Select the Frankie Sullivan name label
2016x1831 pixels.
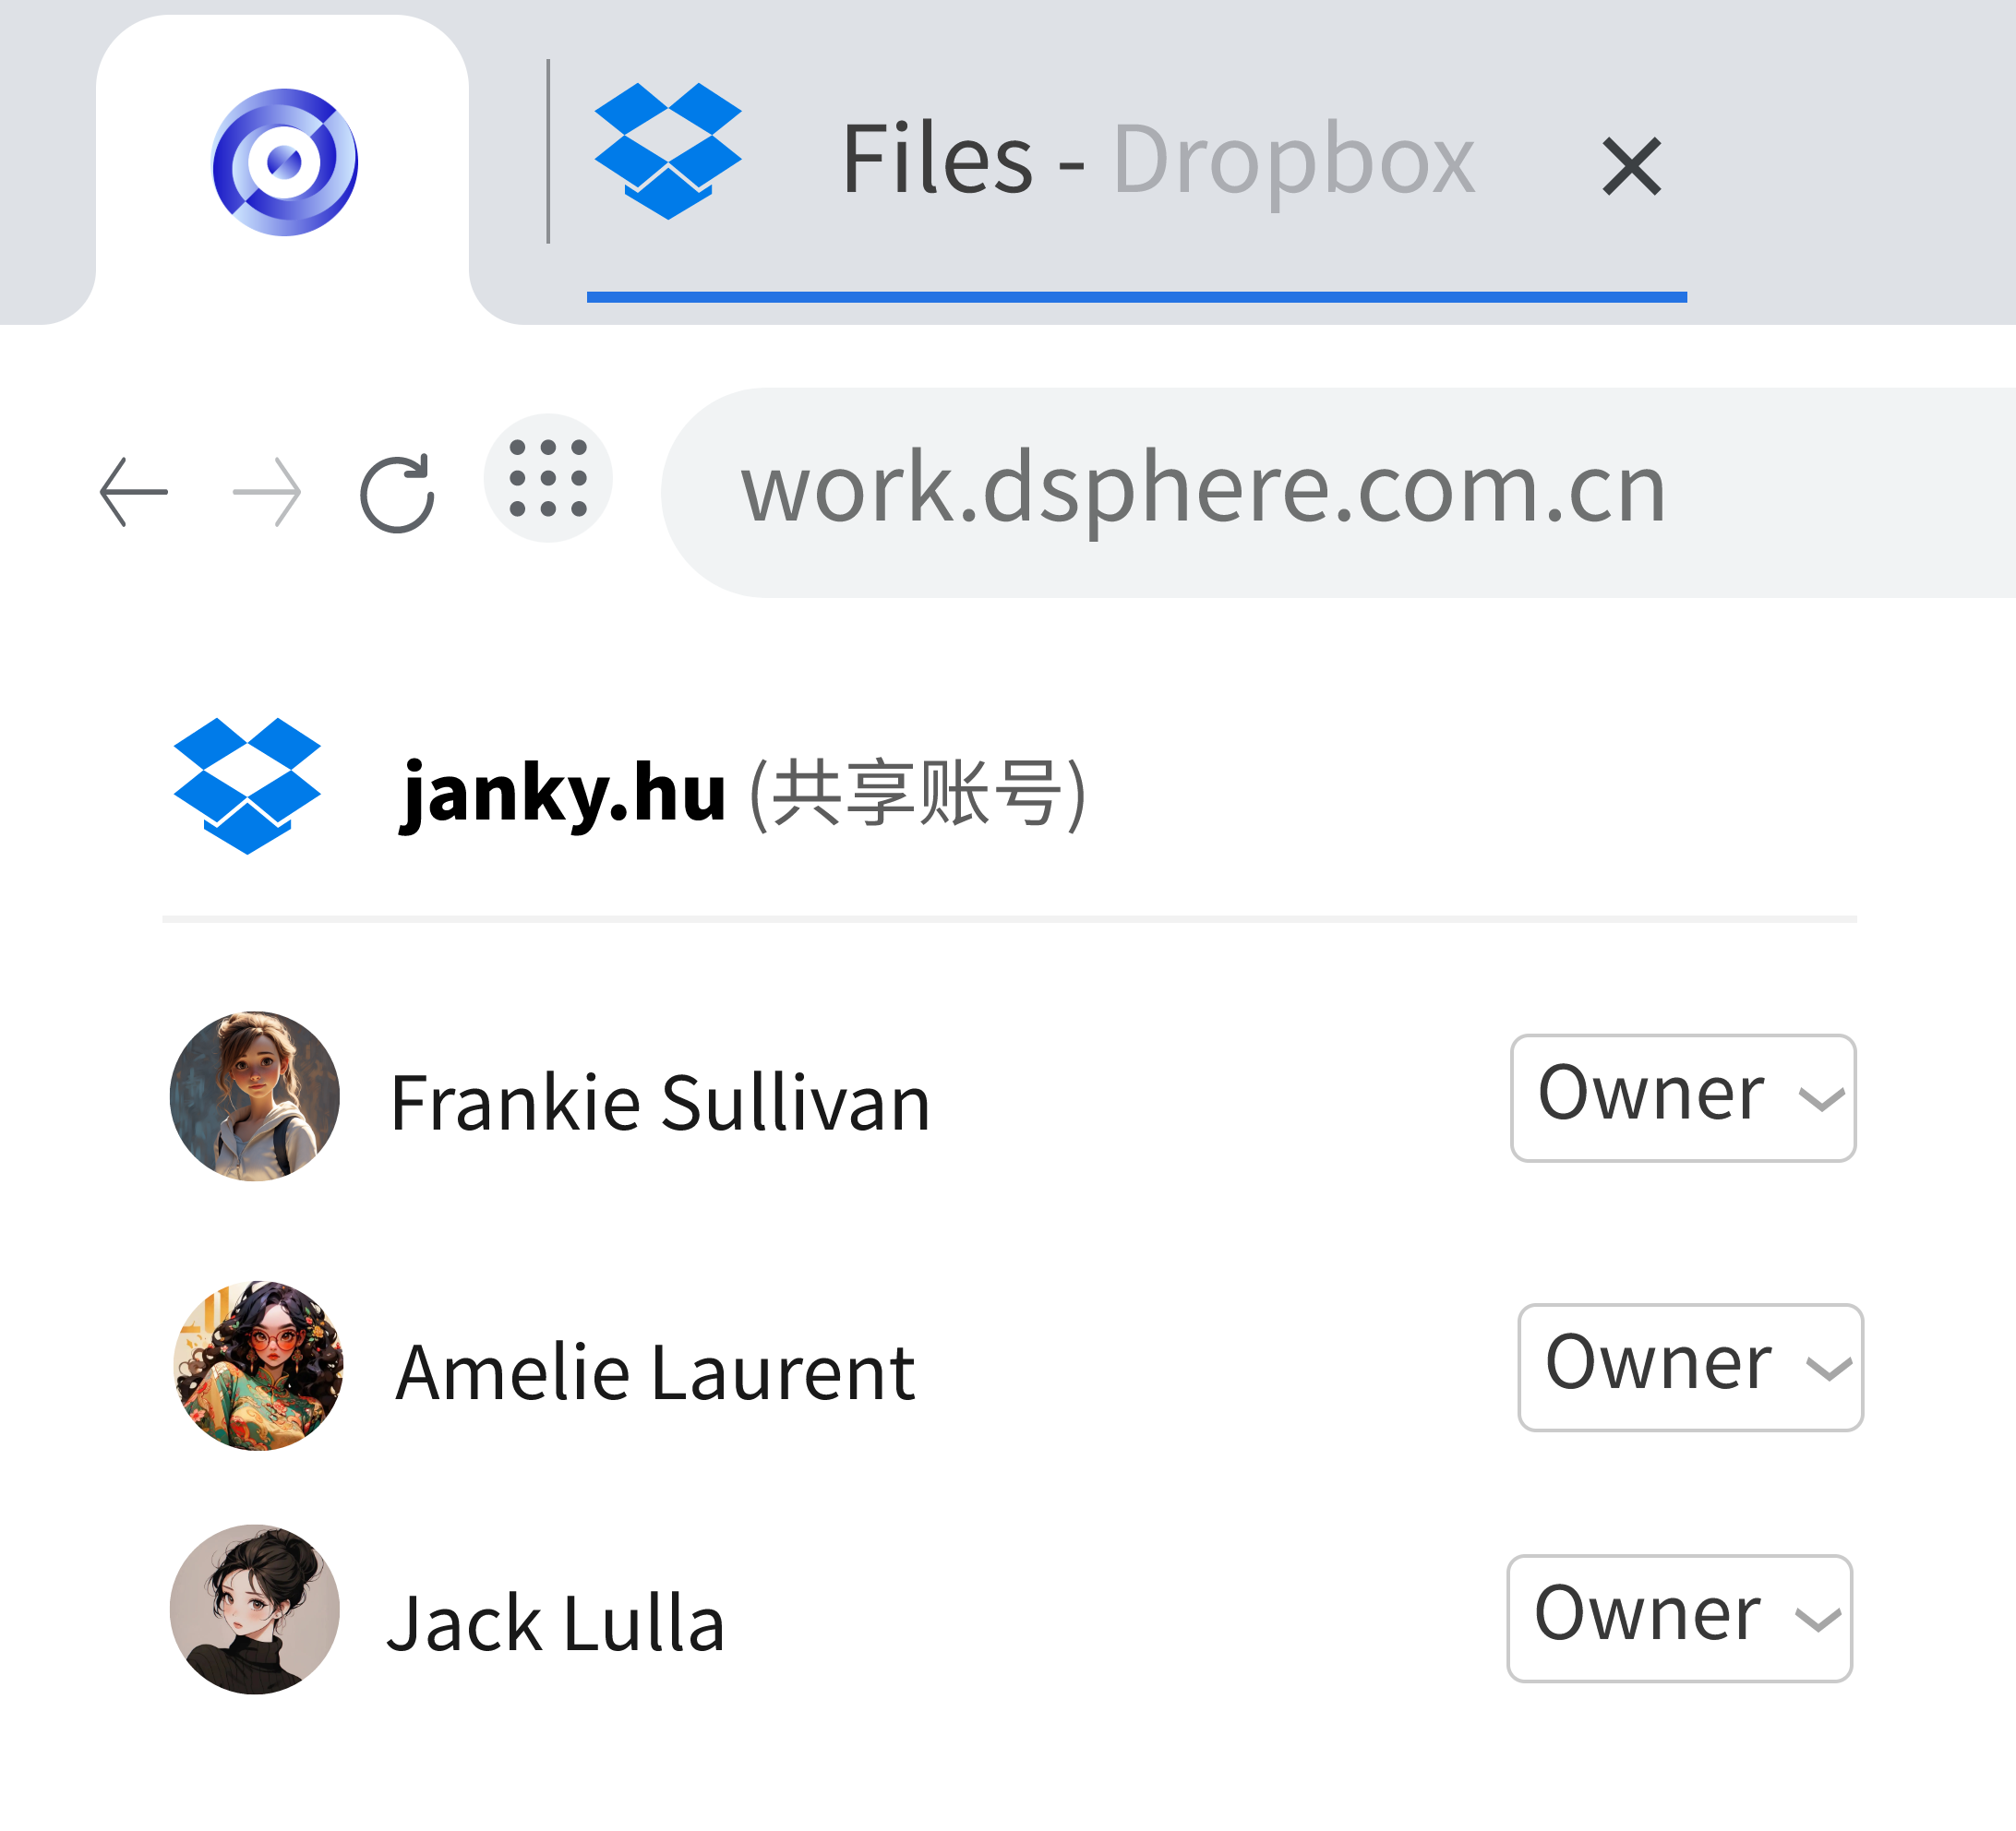(660, 1102)
